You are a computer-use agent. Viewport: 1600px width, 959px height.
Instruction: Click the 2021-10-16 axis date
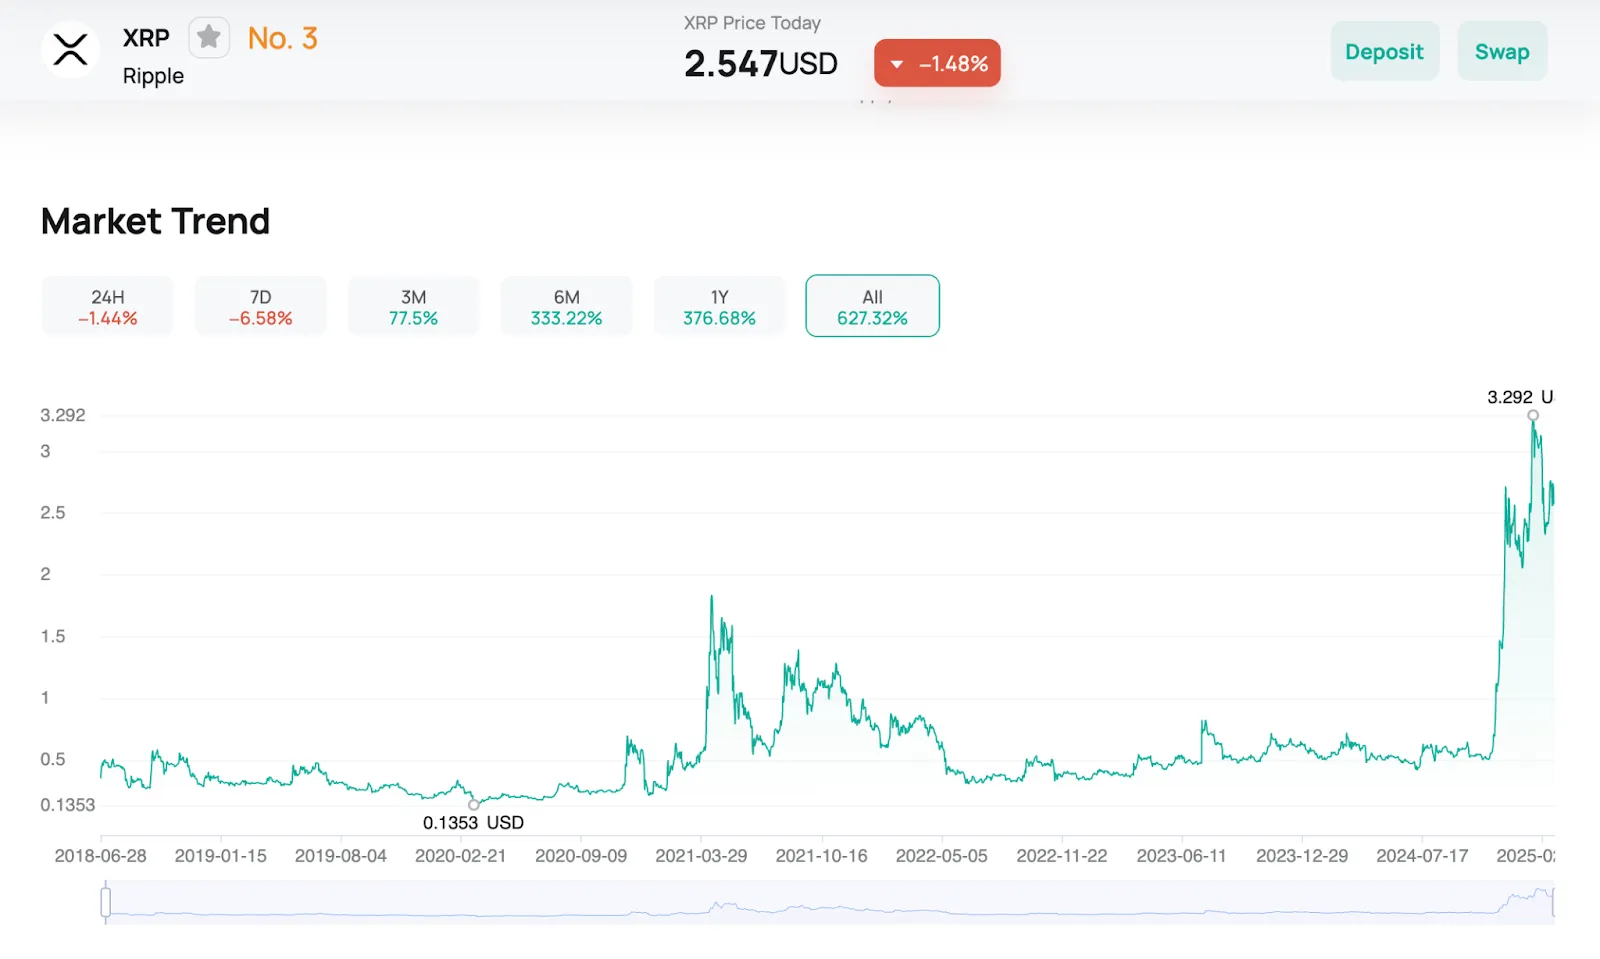point(821,856)
